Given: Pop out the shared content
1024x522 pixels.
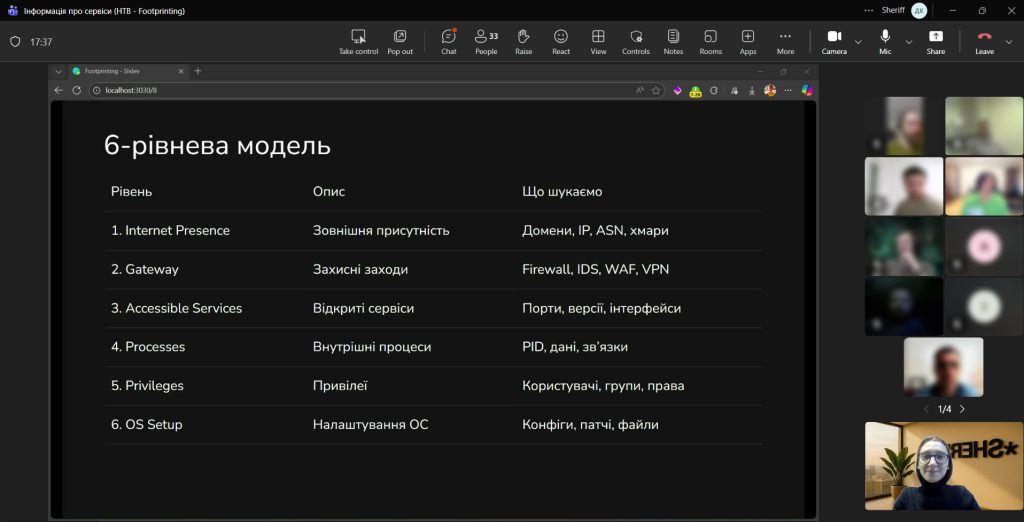Looking at the screenshot, I should (400, 41).
